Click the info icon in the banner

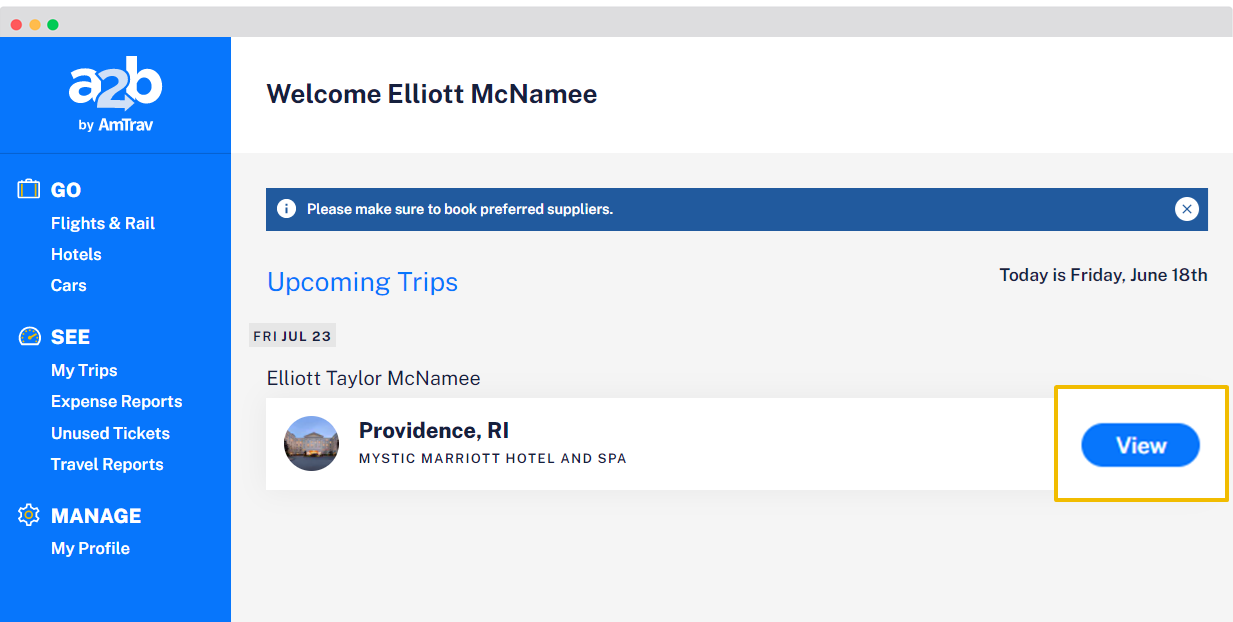pos(286,209)
